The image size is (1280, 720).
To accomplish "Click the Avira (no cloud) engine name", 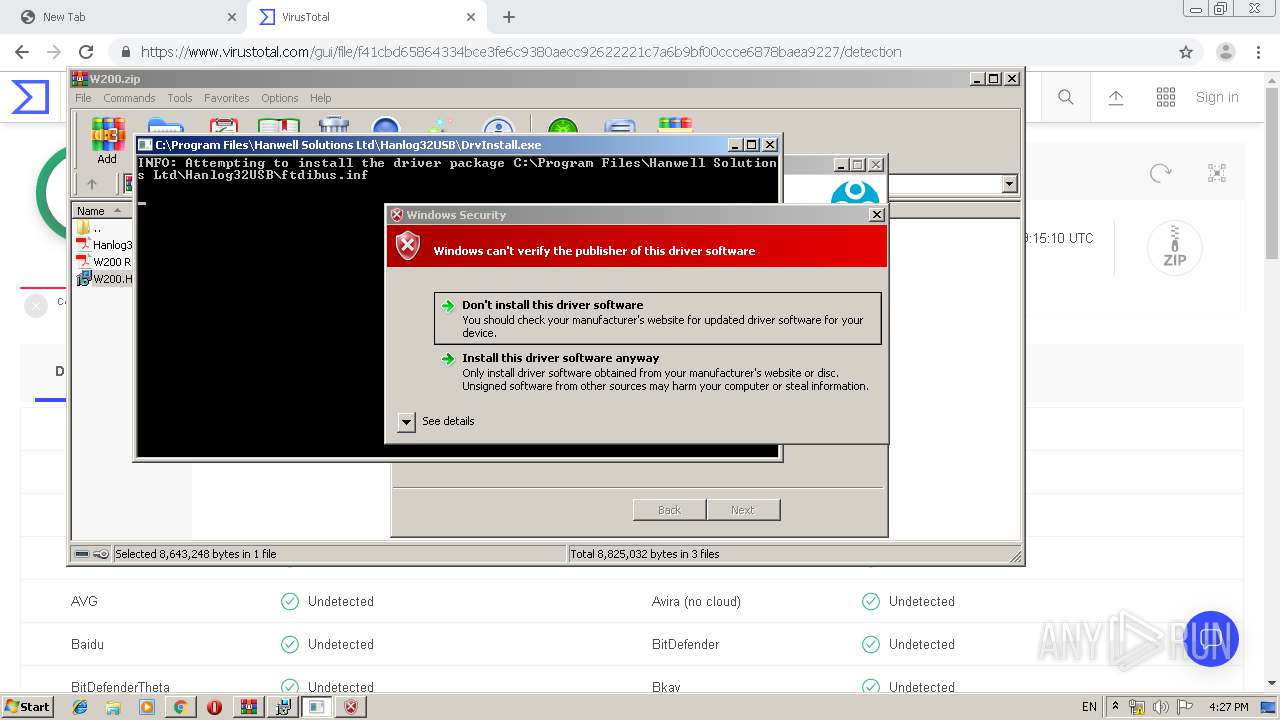I will tap(696, 601).
